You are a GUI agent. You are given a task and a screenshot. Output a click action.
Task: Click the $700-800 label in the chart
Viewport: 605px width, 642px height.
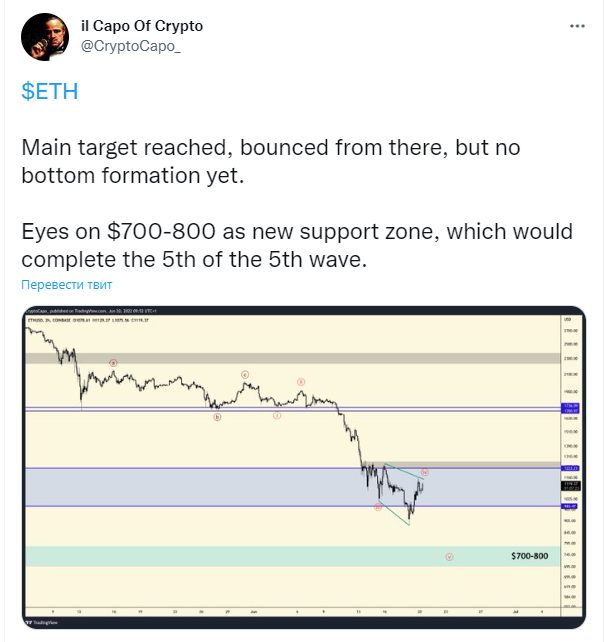point(530,556)
